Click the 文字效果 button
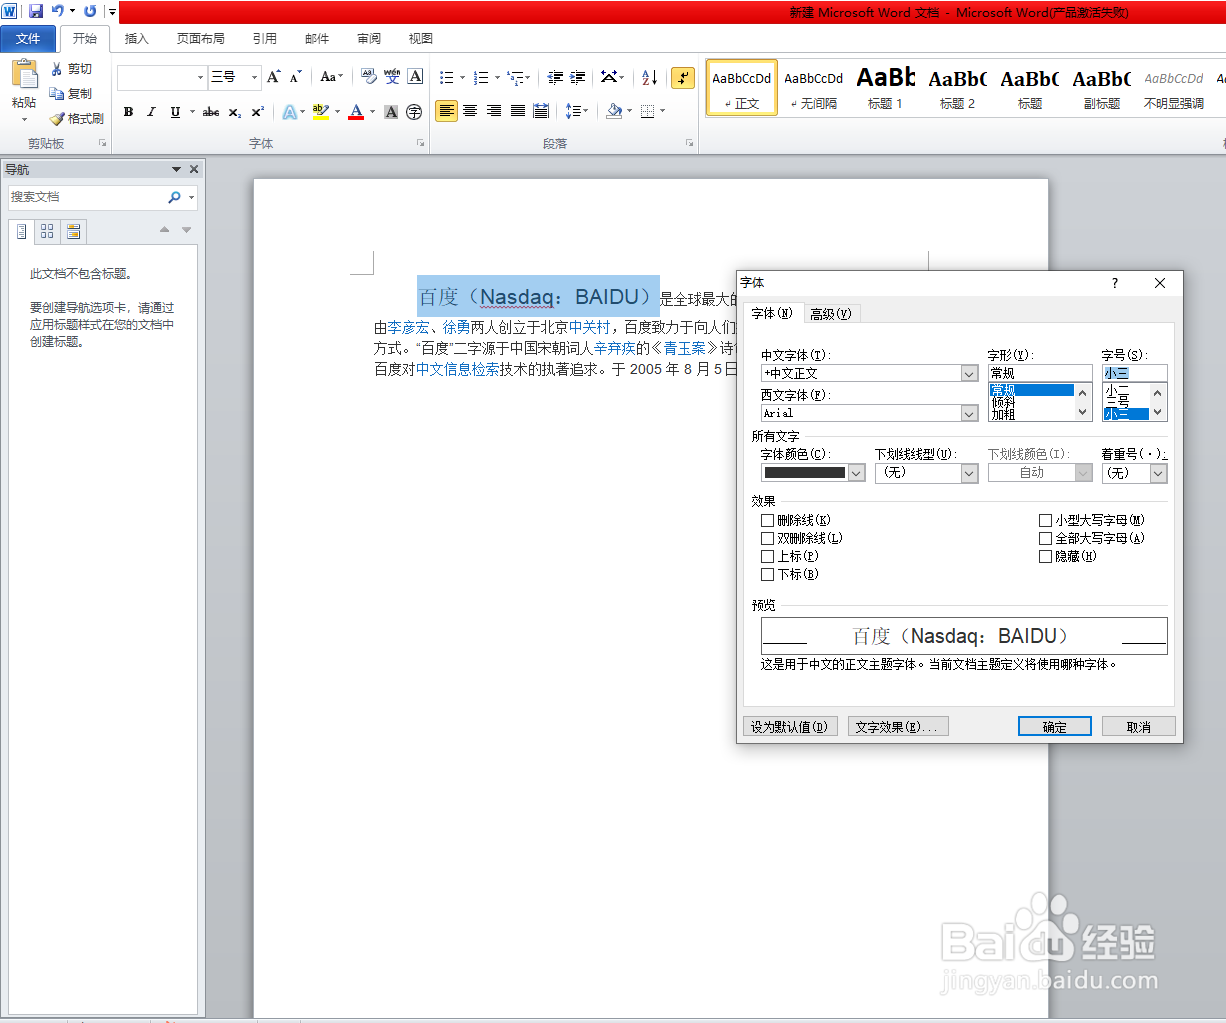This screenshot has width=1226, height=1023. pyautogui.click(x=898, y=727)
